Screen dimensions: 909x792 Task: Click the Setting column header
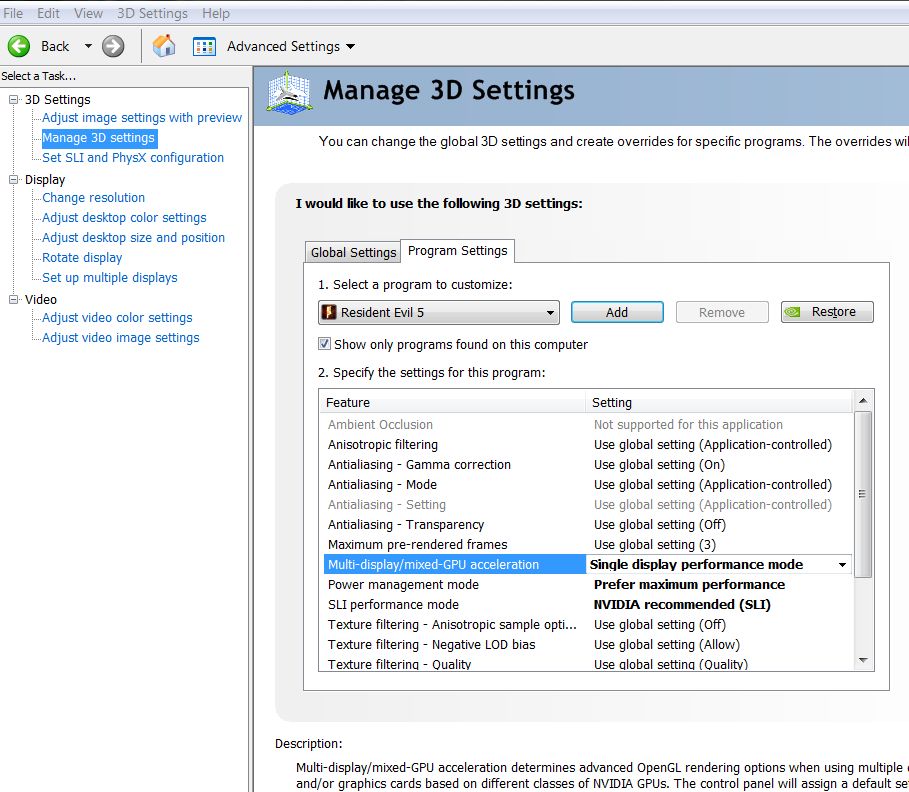pos(719,402)
